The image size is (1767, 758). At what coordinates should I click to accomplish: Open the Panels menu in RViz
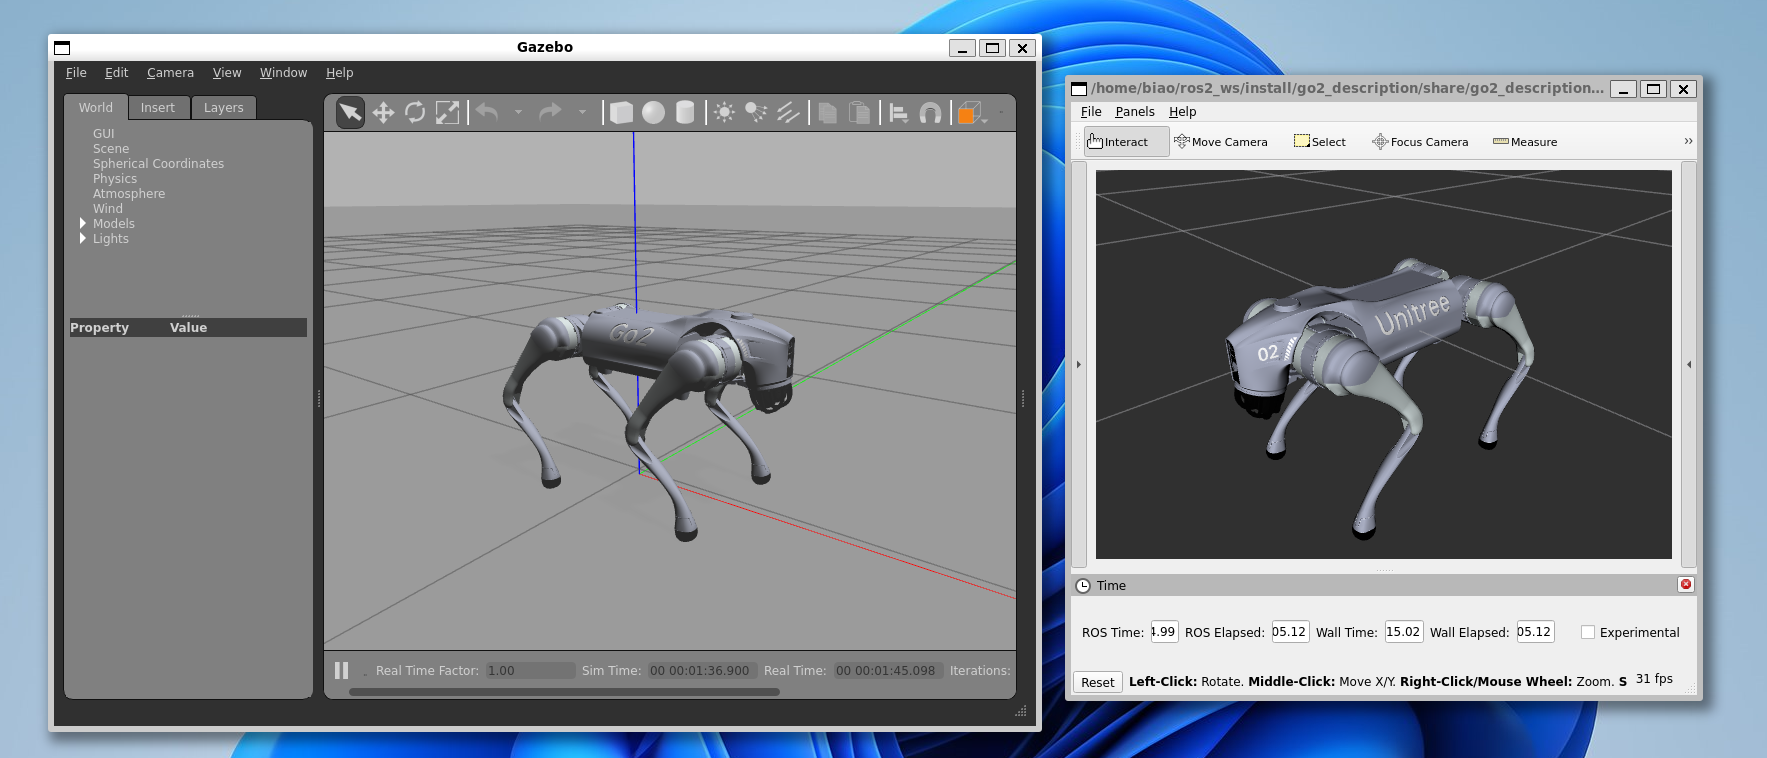click(1135, 112)
